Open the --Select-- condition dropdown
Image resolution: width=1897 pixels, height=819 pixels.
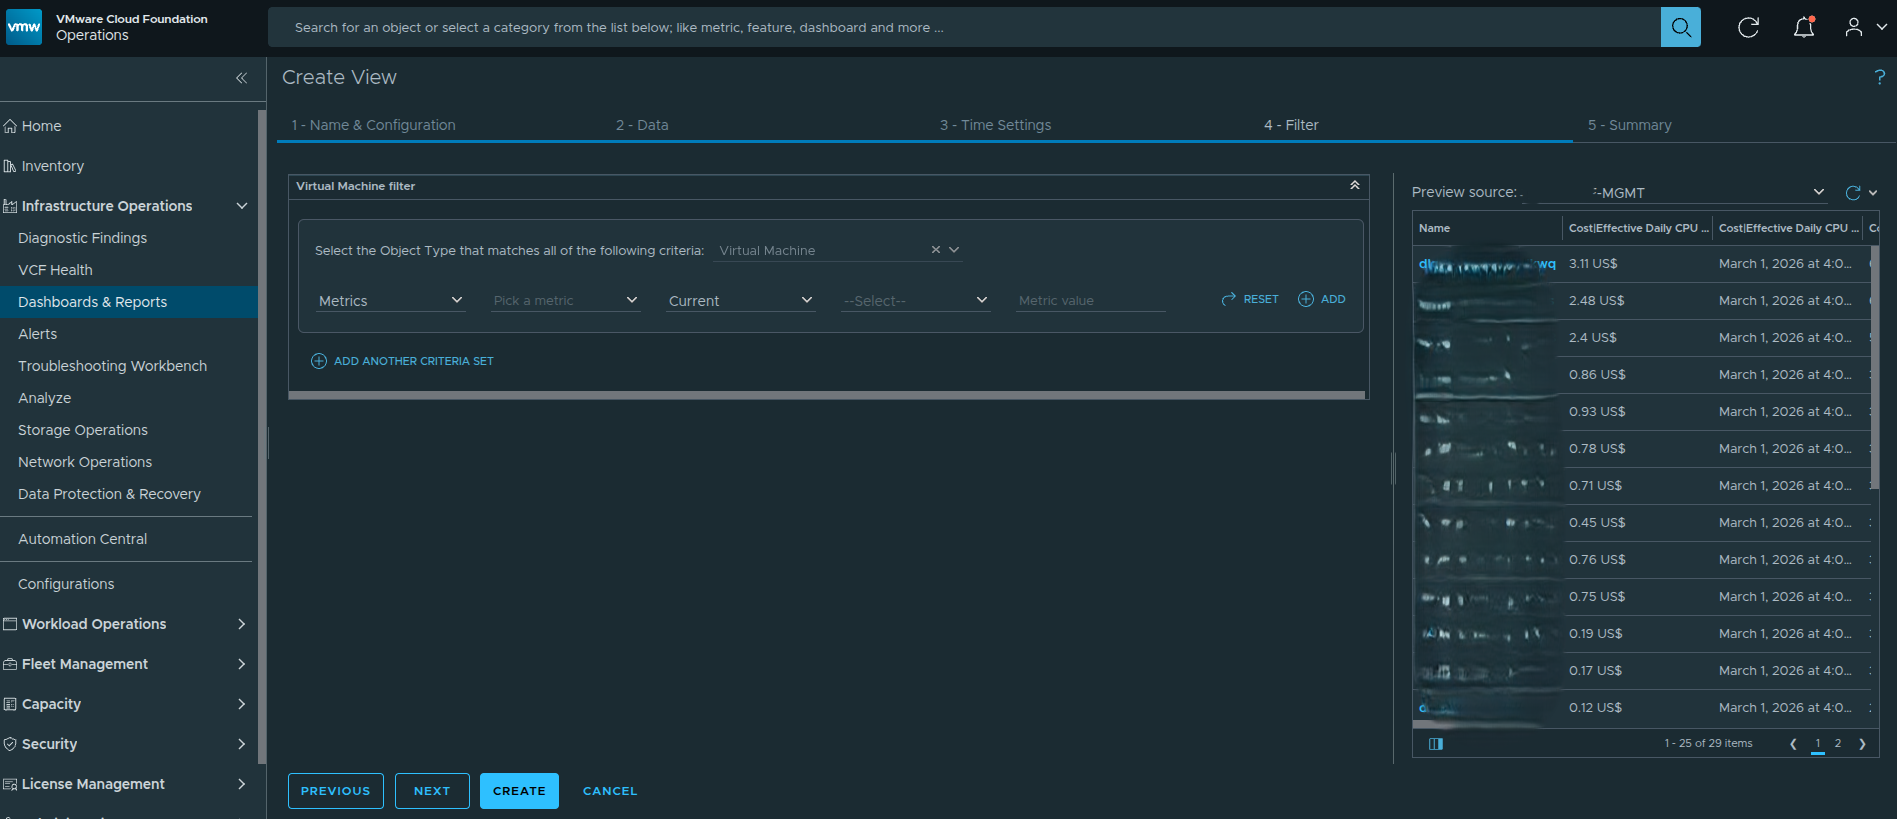pos(915,300)
